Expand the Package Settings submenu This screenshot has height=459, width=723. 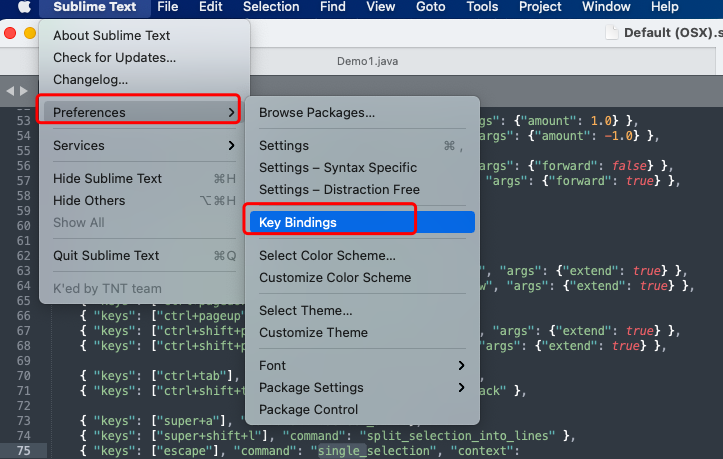coord(362,388)
